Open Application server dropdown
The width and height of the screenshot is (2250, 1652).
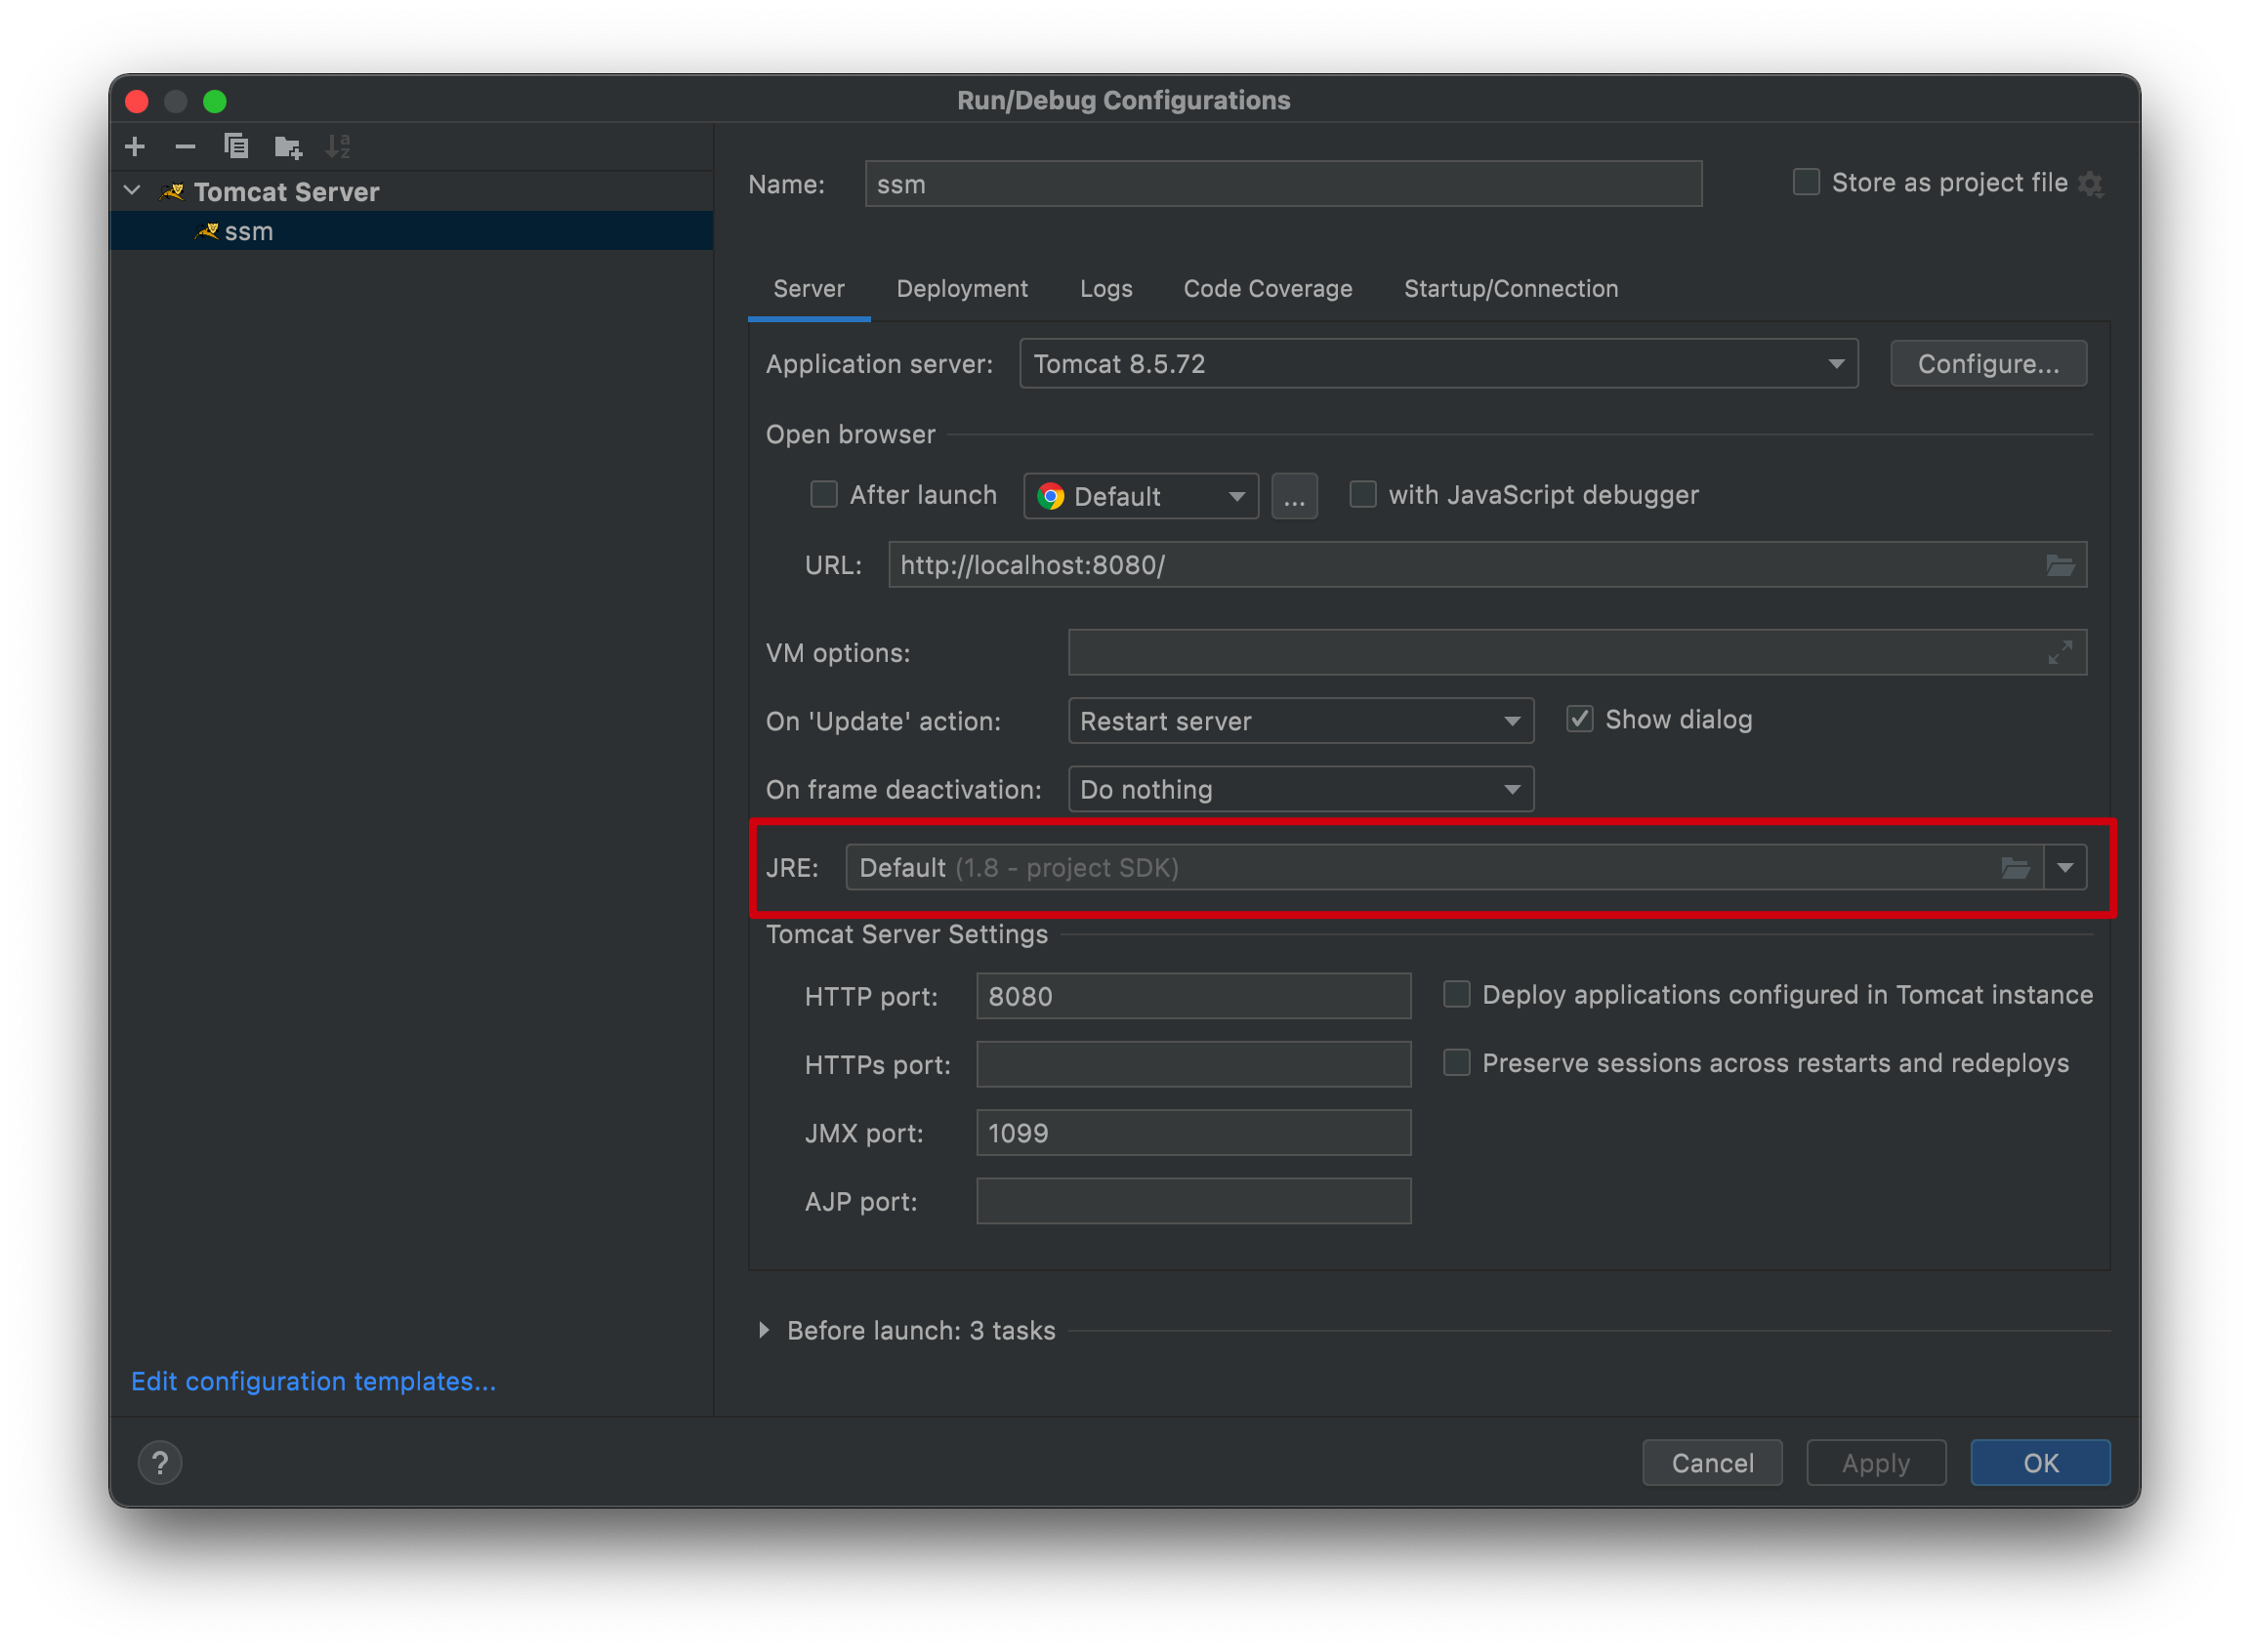coord(1438,364)
